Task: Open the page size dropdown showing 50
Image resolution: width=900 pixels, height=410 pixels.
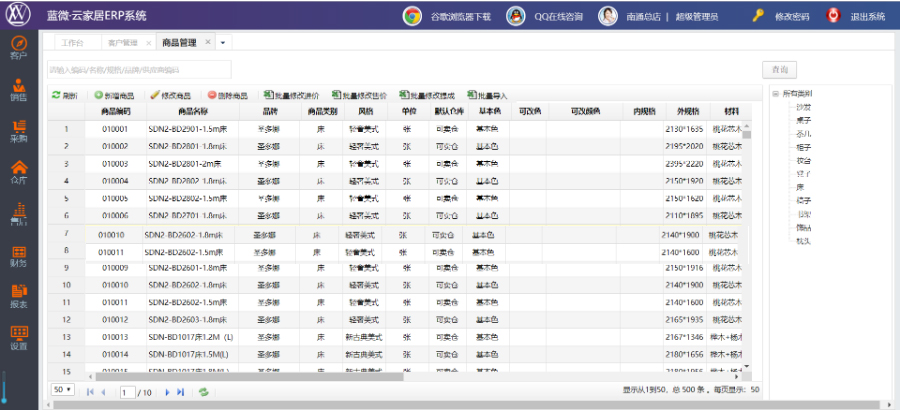Action: point(62,390)
